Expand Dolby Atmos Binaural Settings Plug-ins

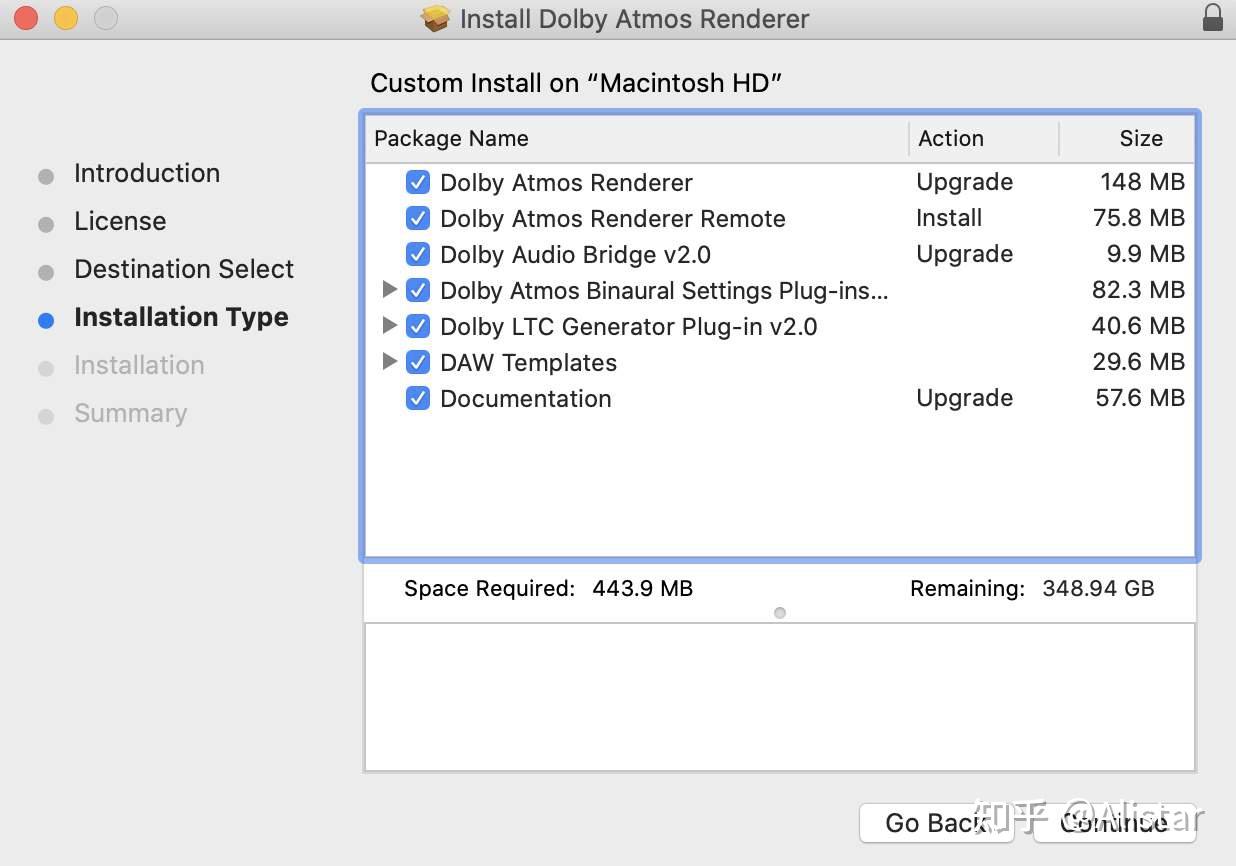point(390,290)
